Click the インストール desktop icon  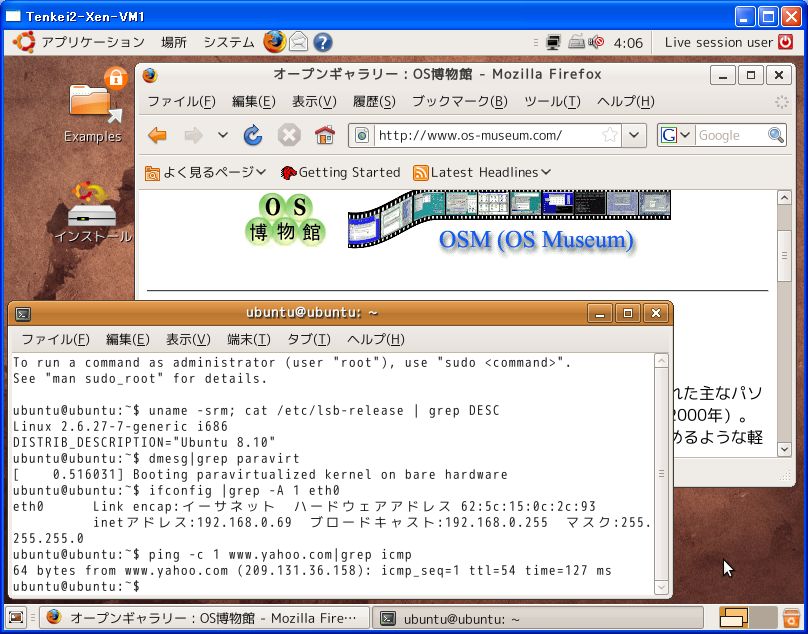(x=93, y=212)
